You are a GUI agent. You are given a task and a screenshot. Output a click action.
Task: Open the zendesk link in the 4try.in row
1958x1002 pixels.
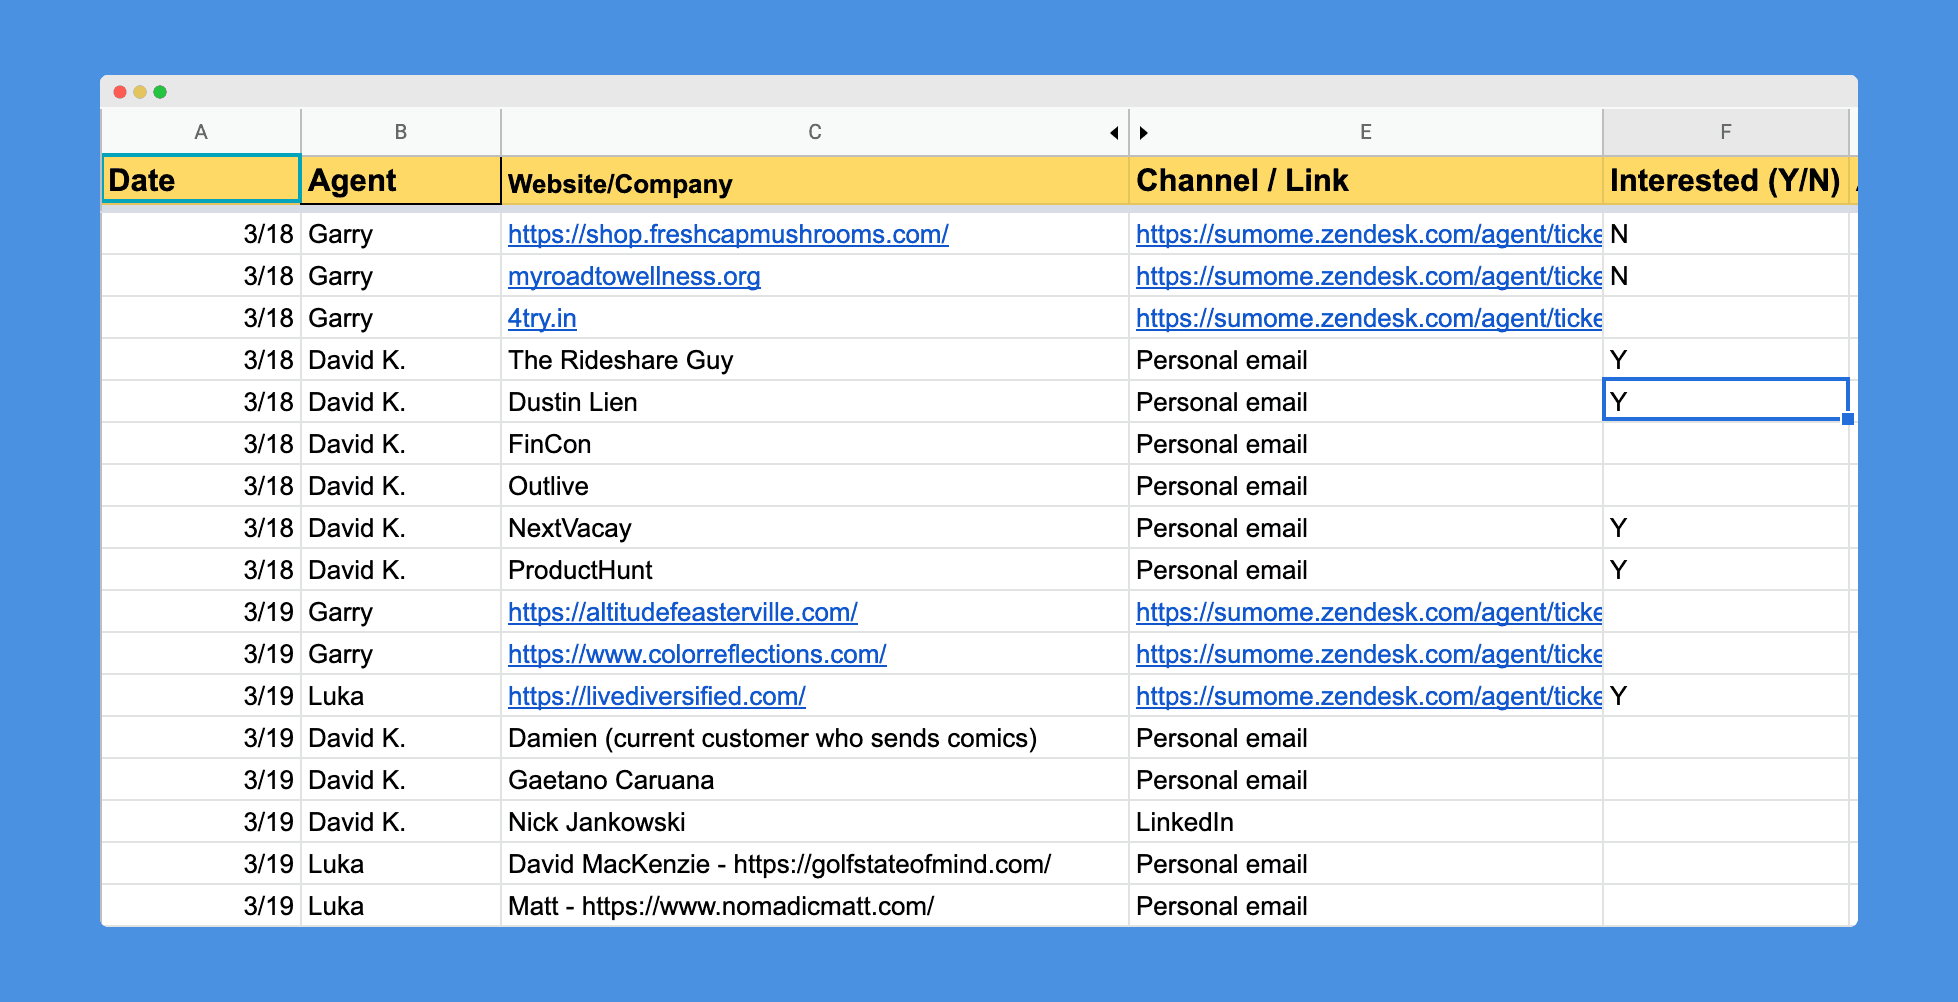(x=1369, y=318)
